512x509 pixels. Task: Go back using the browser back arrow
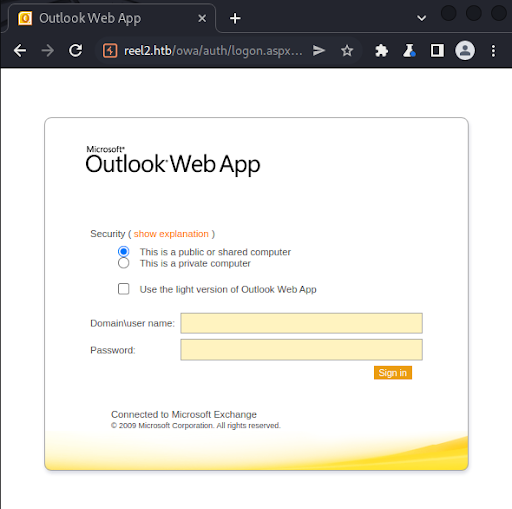click(20, 51)
